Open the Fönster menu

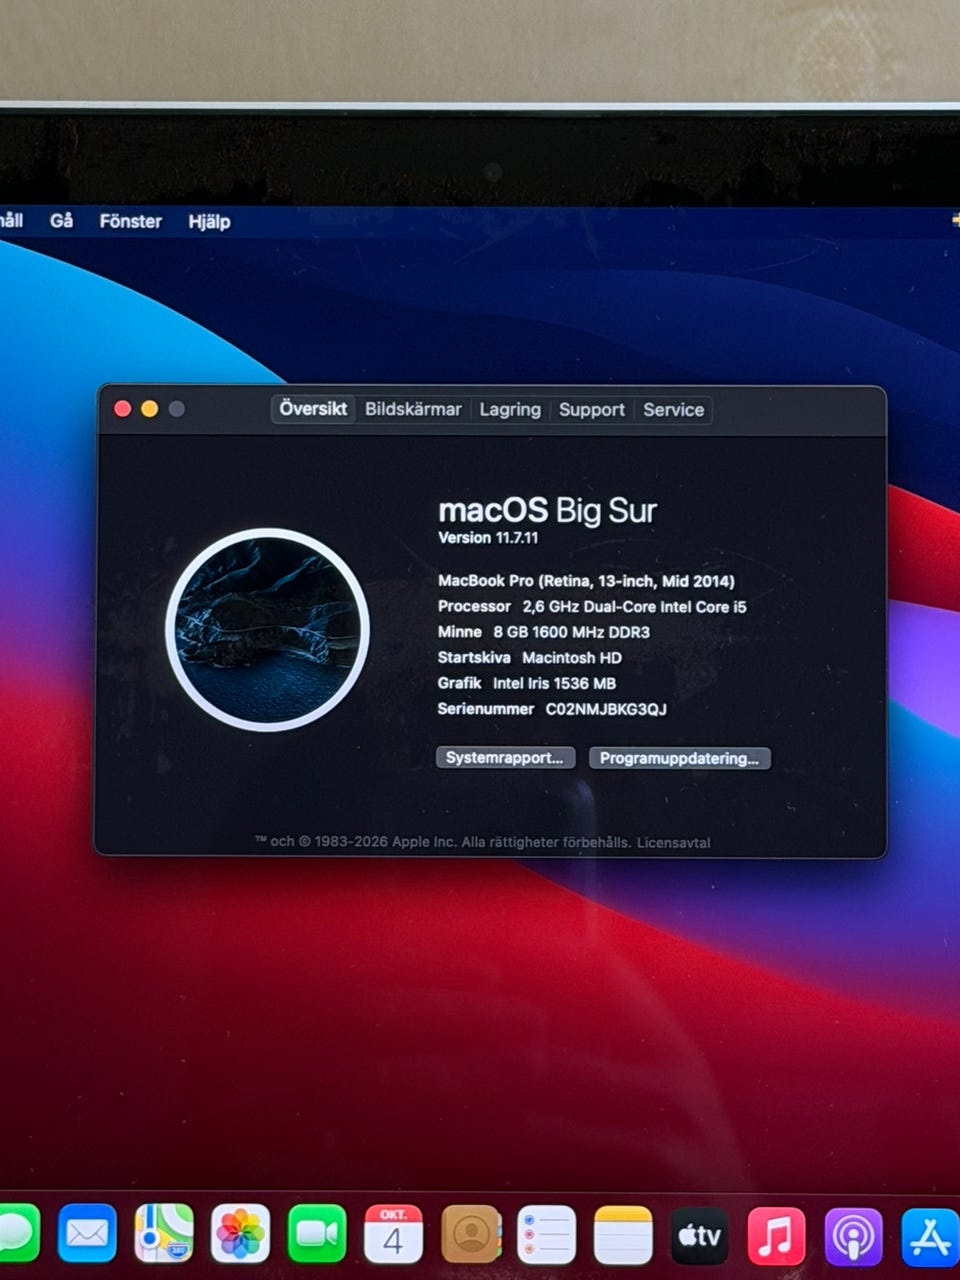[x=131, y=221]
